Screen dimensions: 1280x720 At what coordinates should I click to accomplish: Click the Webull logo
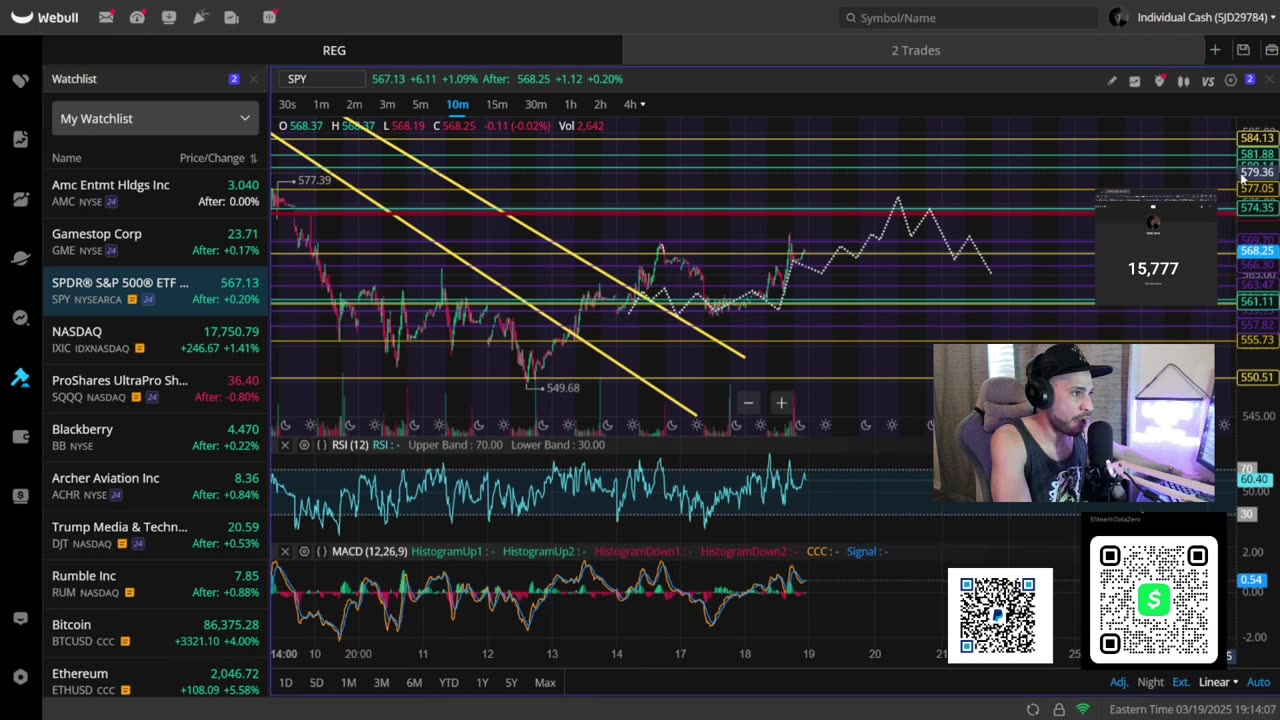coord(45,17)
